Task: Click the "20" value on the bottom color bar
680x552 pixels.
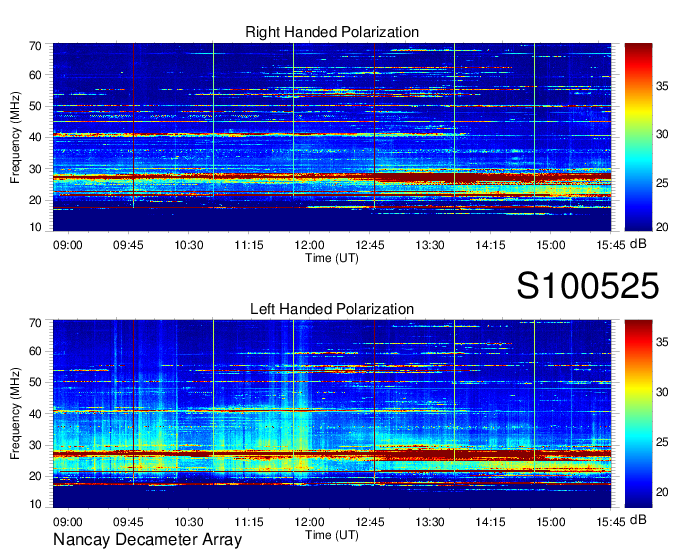Action: tap(662, 492)
